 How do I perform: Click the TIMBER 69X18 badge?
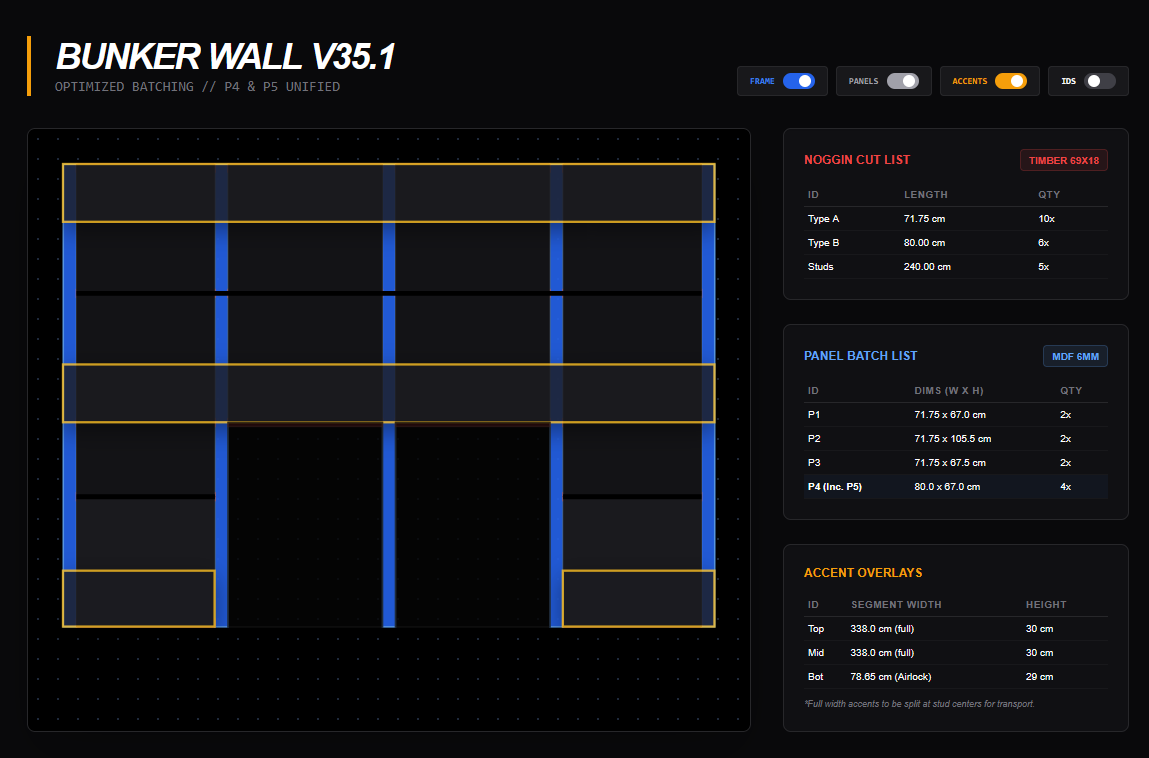1063,160
